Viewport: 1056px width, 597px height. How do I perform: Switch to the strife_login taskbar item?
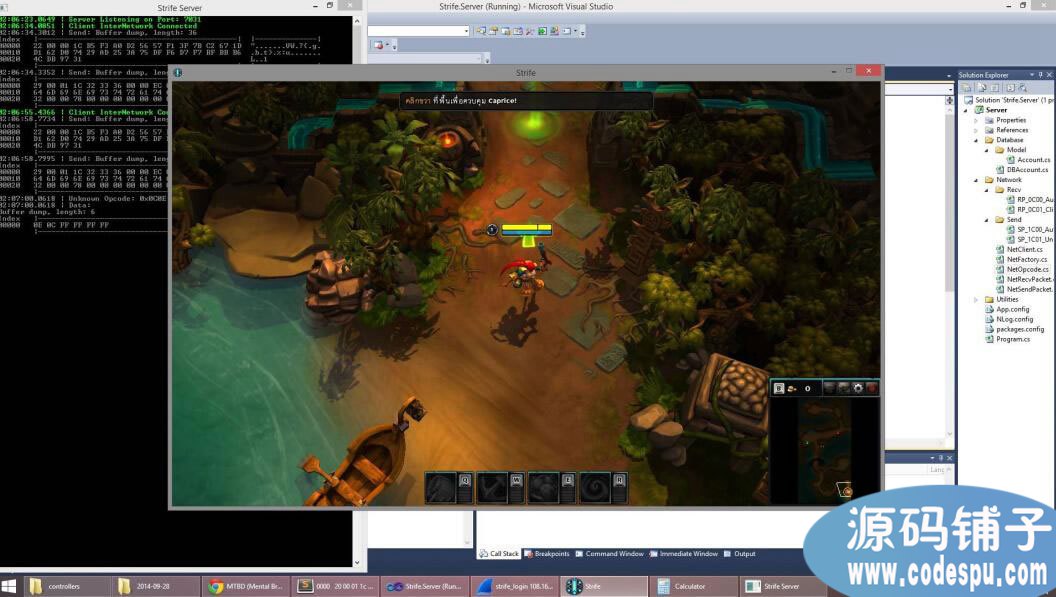515,586
